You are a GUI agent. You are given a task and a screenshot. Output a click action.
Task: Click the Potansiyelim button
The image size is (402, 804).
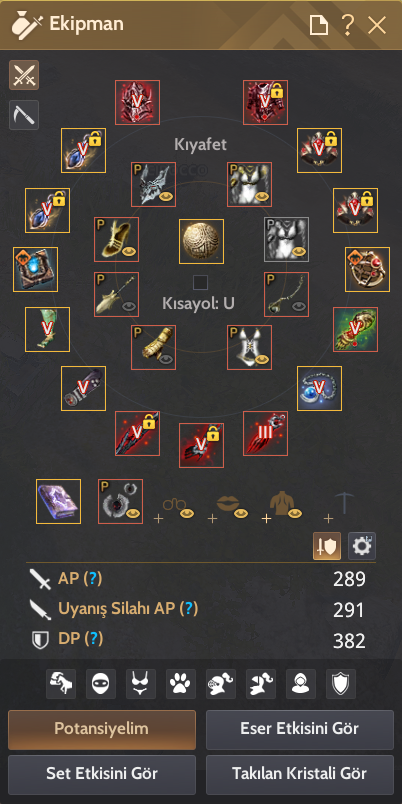click(102, 729)
